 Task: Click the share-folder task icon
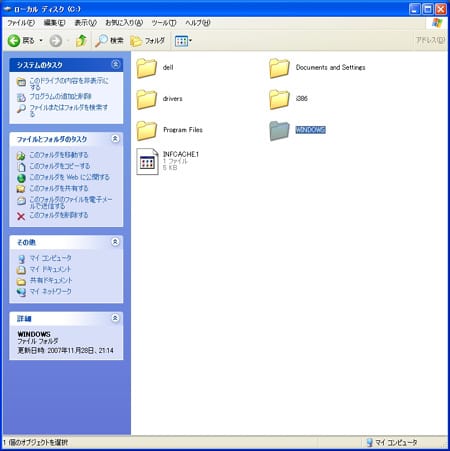coord(21,189)
